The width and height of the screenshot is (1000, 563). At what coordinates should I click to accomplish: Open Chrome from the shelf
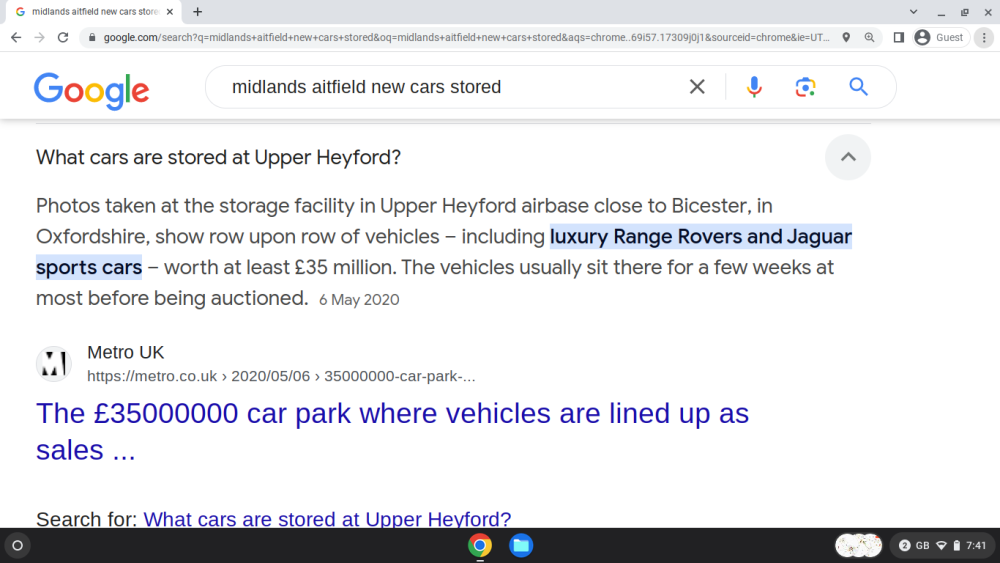click(x=480, y=545)
